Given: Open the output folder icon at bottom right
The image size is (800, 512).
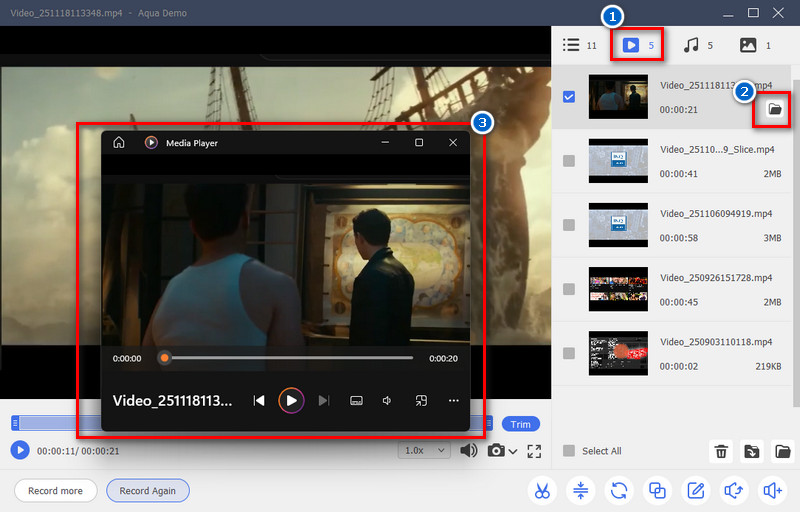Looking at the screenshot, I should (x=782, y=451).
